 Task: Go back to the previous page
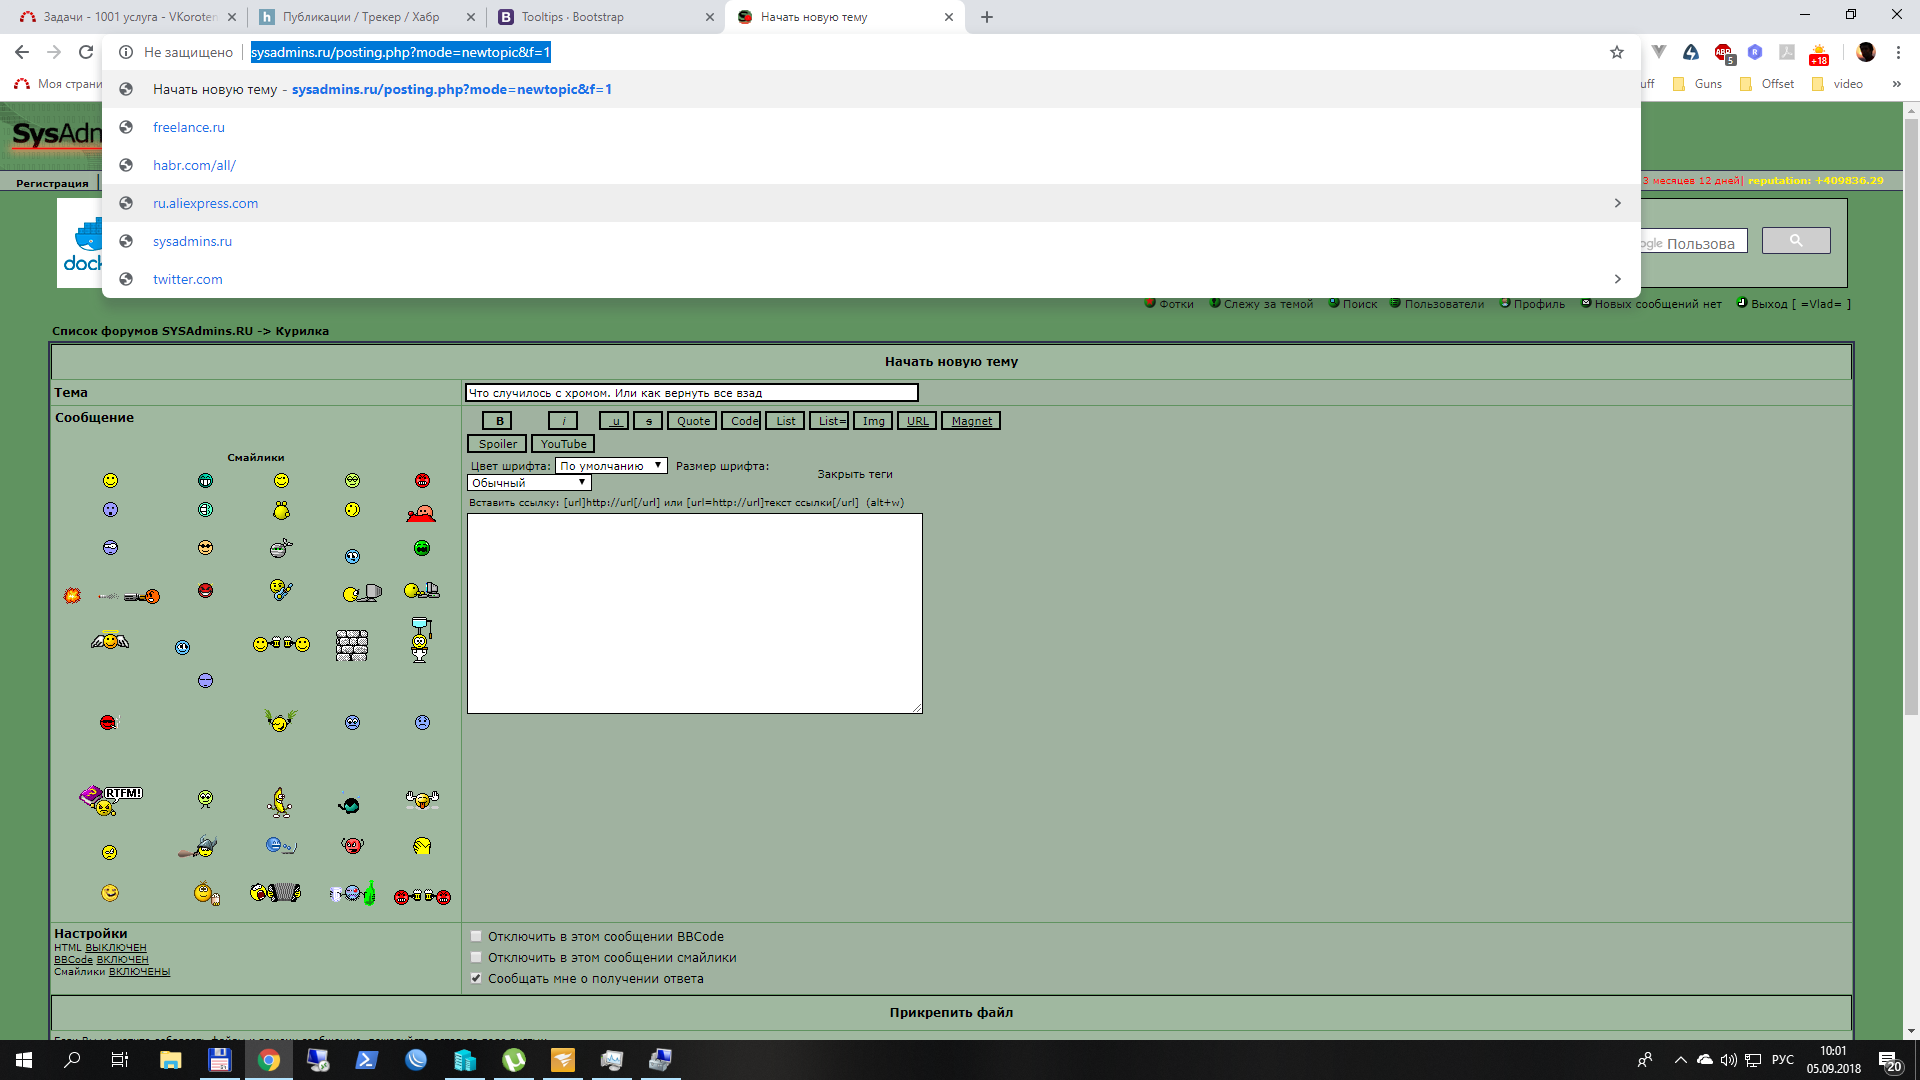coord(22,52)
